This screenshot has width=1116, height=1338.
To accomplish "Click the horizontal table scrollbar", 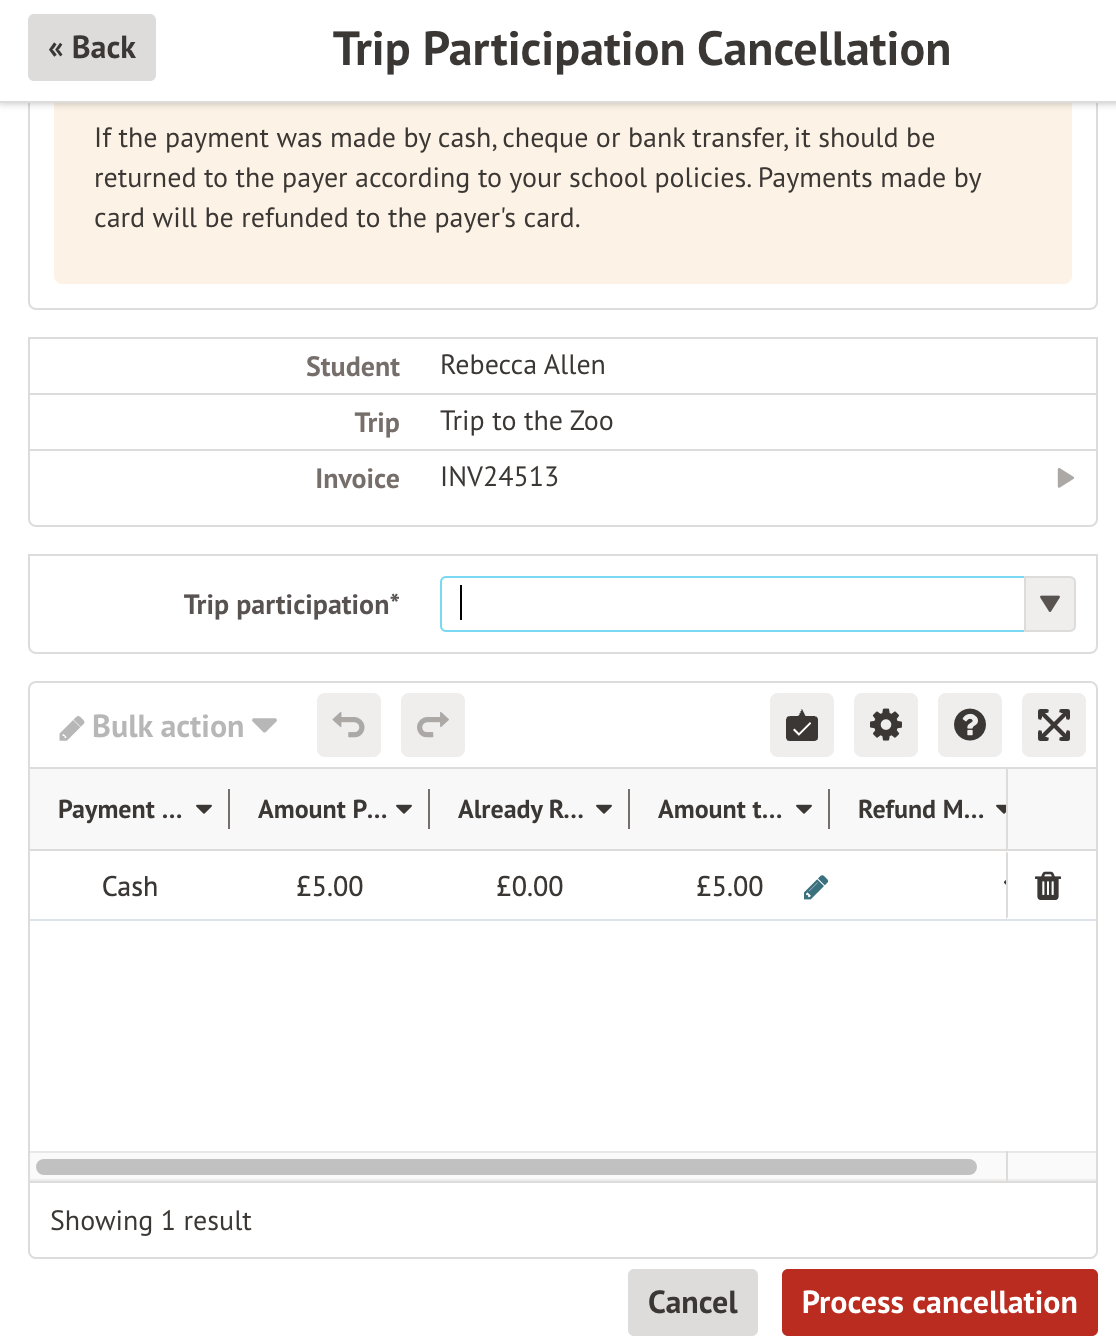I will (x=506, y=1167).
